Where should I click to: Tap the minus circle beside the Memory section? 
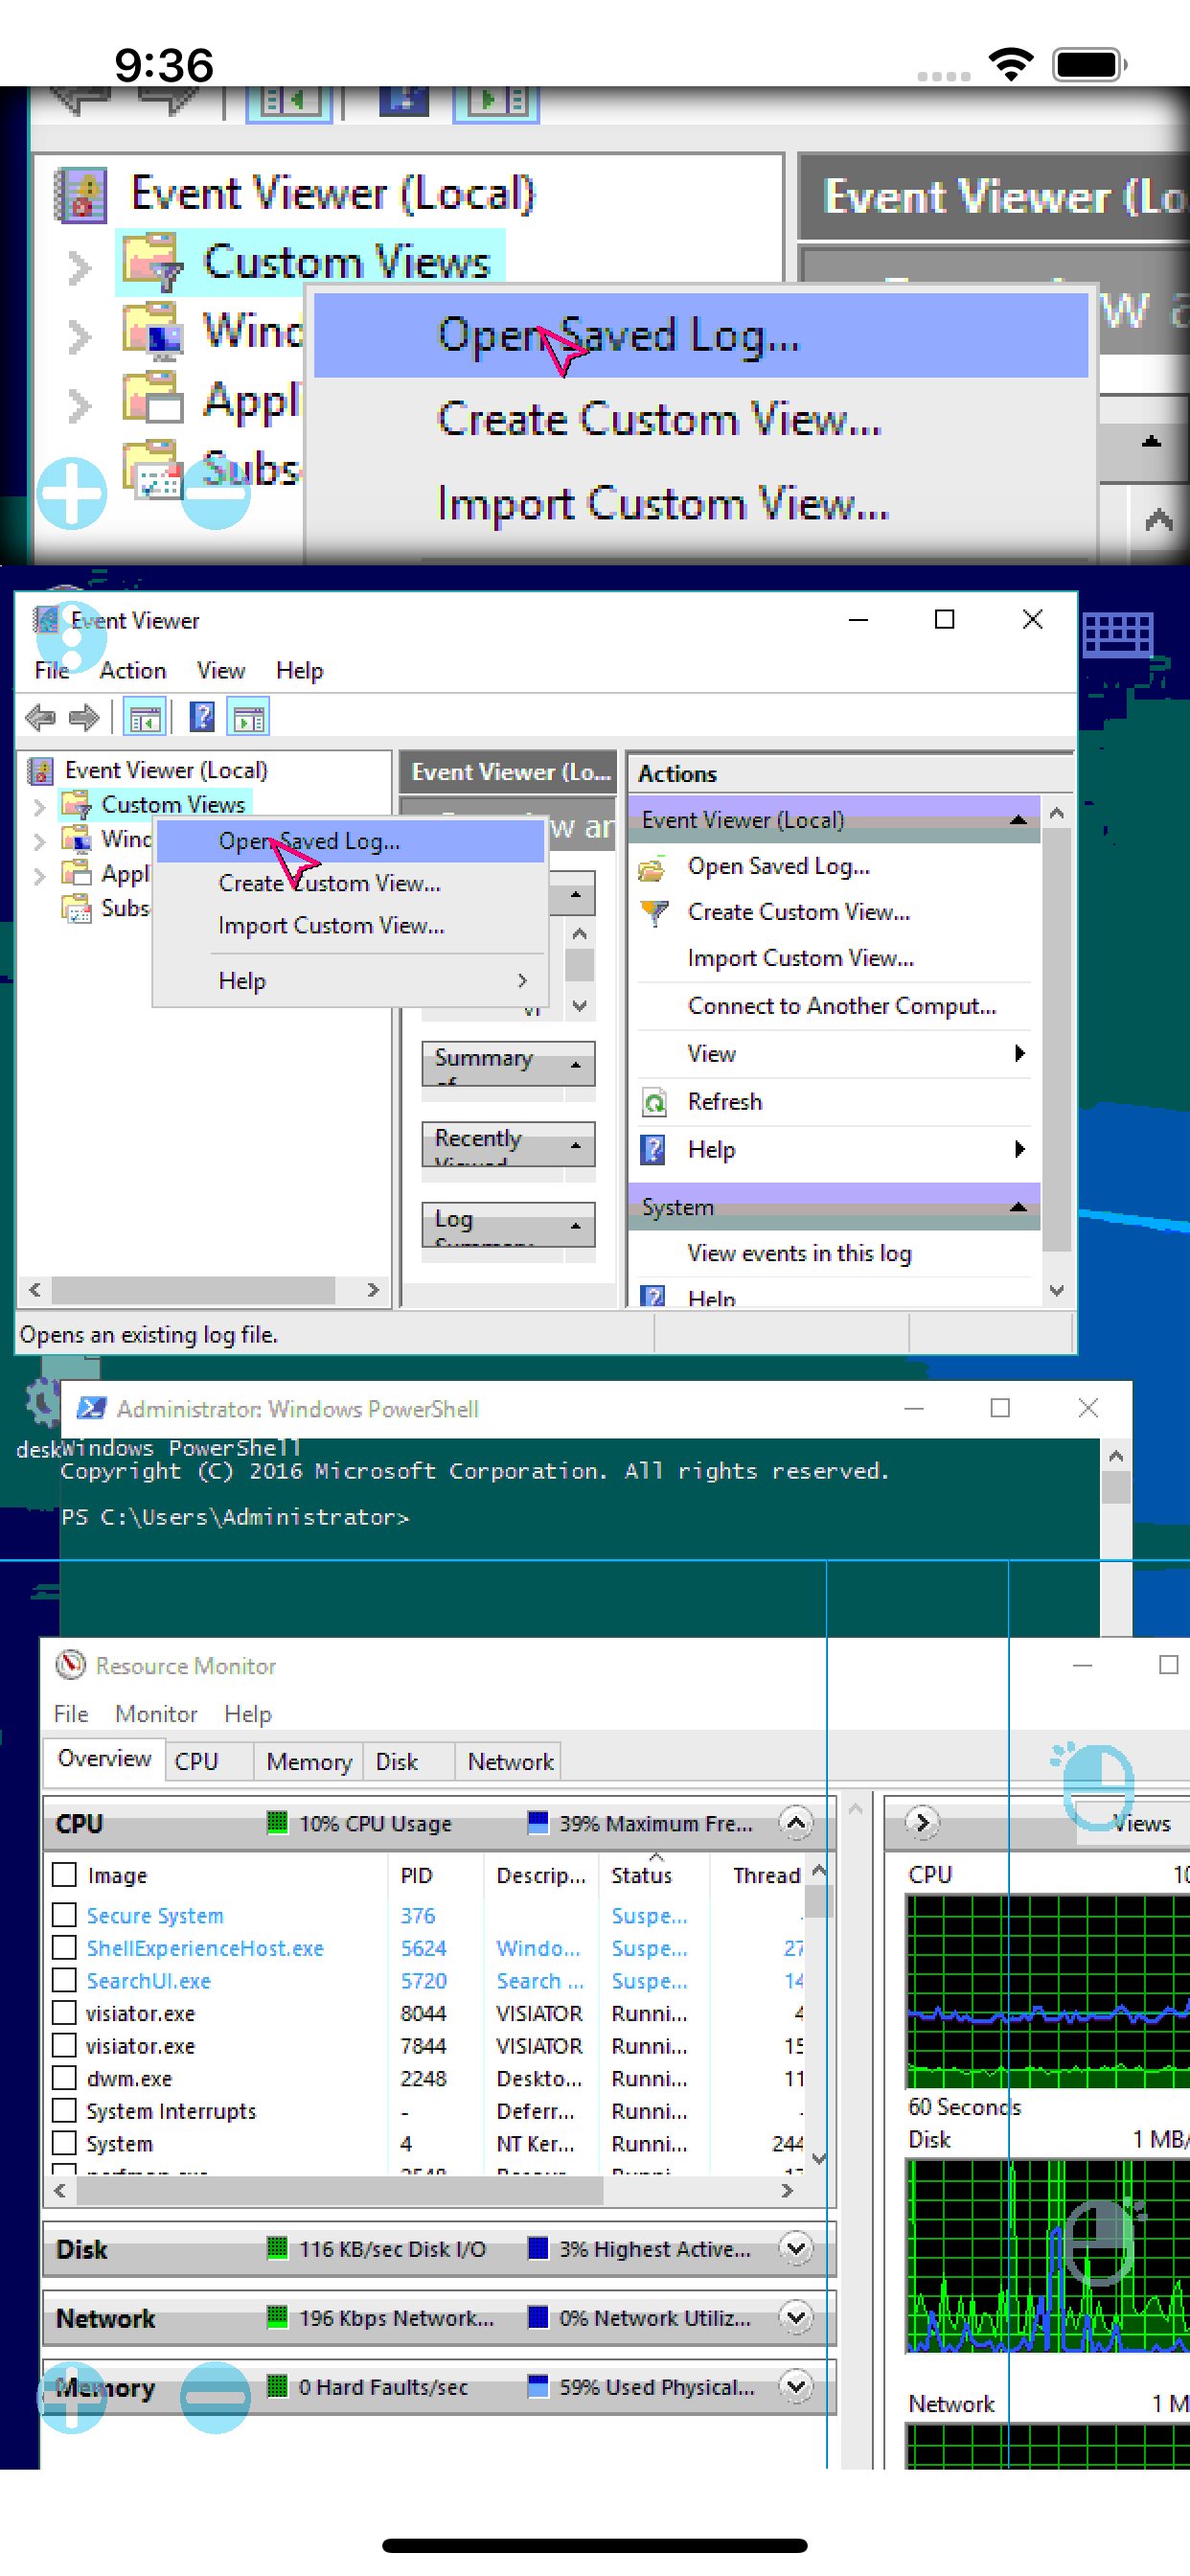point(215,2398)
